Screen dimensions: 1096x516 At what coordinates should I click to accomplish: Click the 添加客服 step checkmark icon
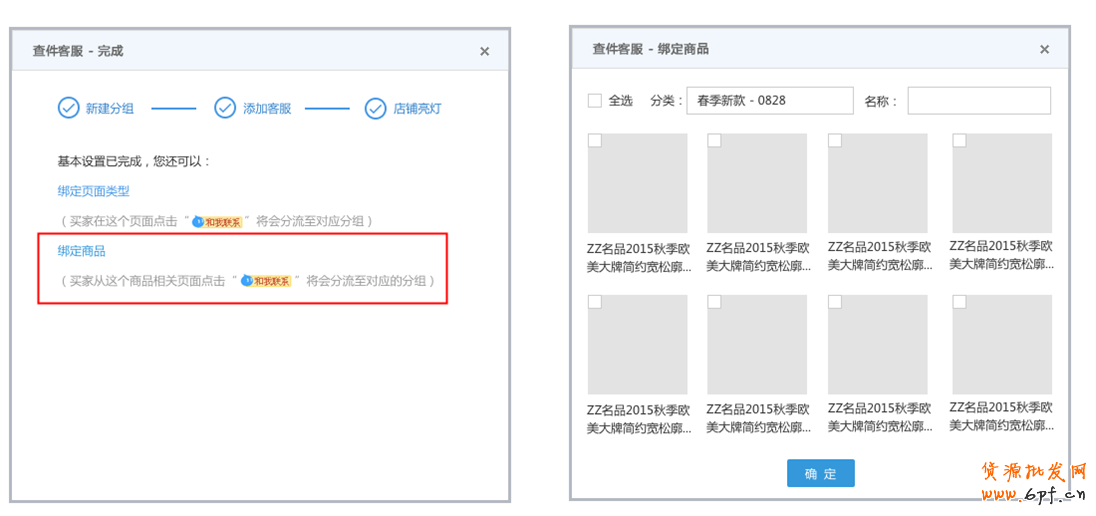point(225,108)
